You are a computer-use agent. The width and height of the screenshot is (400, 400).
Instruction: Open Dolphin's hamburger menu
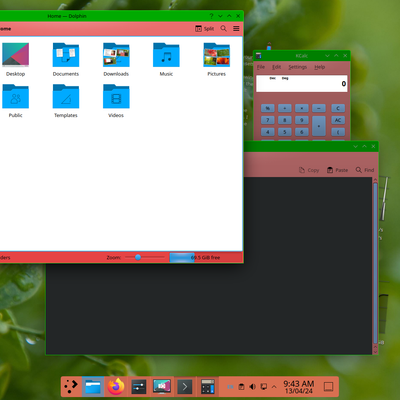tap(236, 29)
